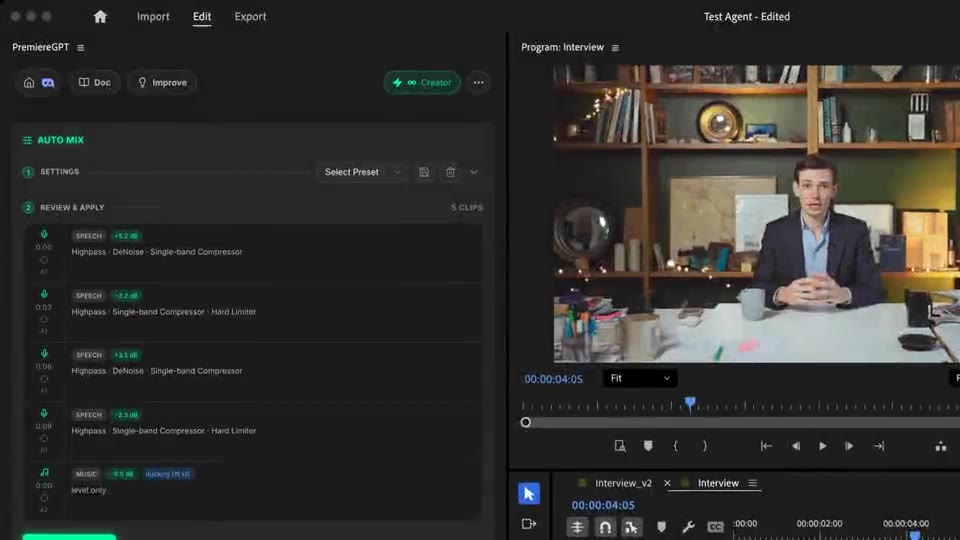Open the PremiereGPT panel menu
The width and height of the screenshot is (960, 540).
coord(80,48)
